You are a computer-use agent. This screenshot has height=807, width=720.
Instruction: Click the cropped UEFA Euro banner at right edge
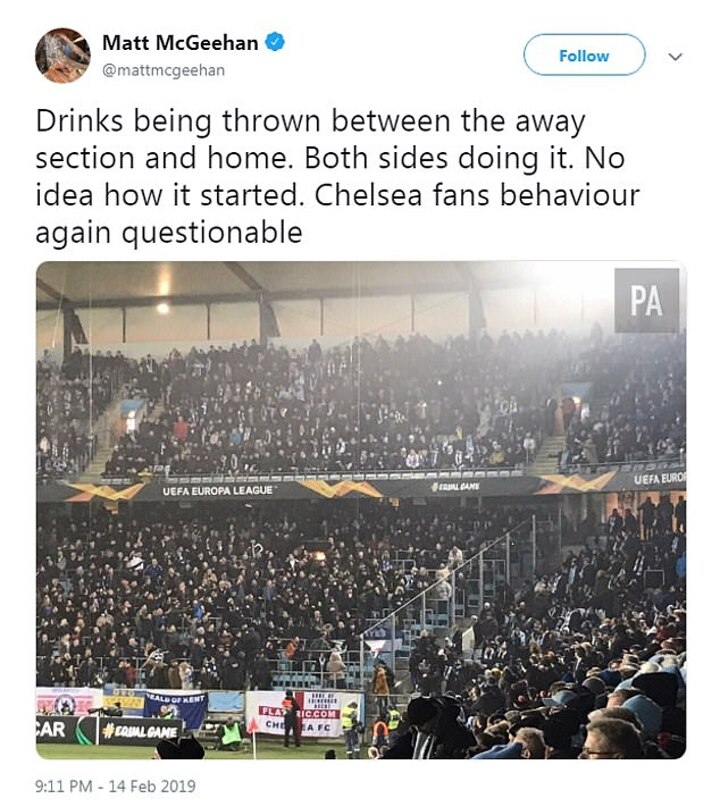(658, 479)
